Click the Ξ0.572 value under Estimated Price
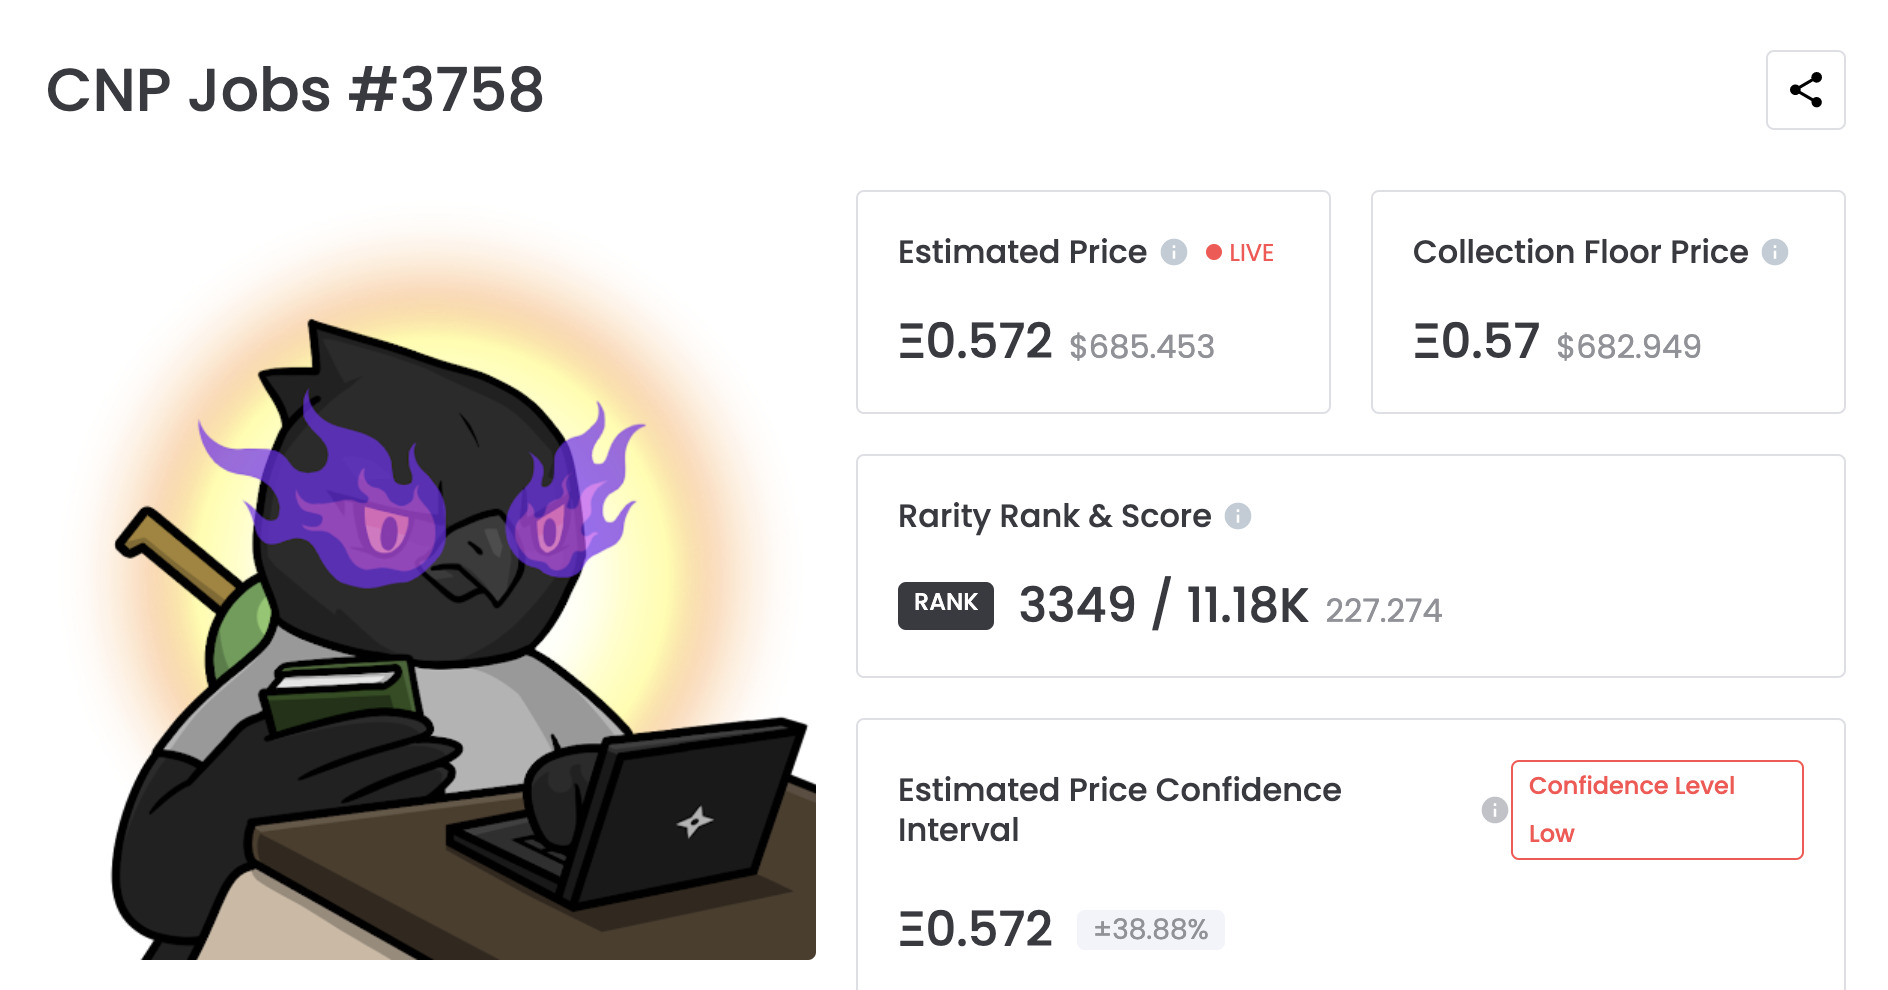 pyautogui.click(x=975, y=342)
